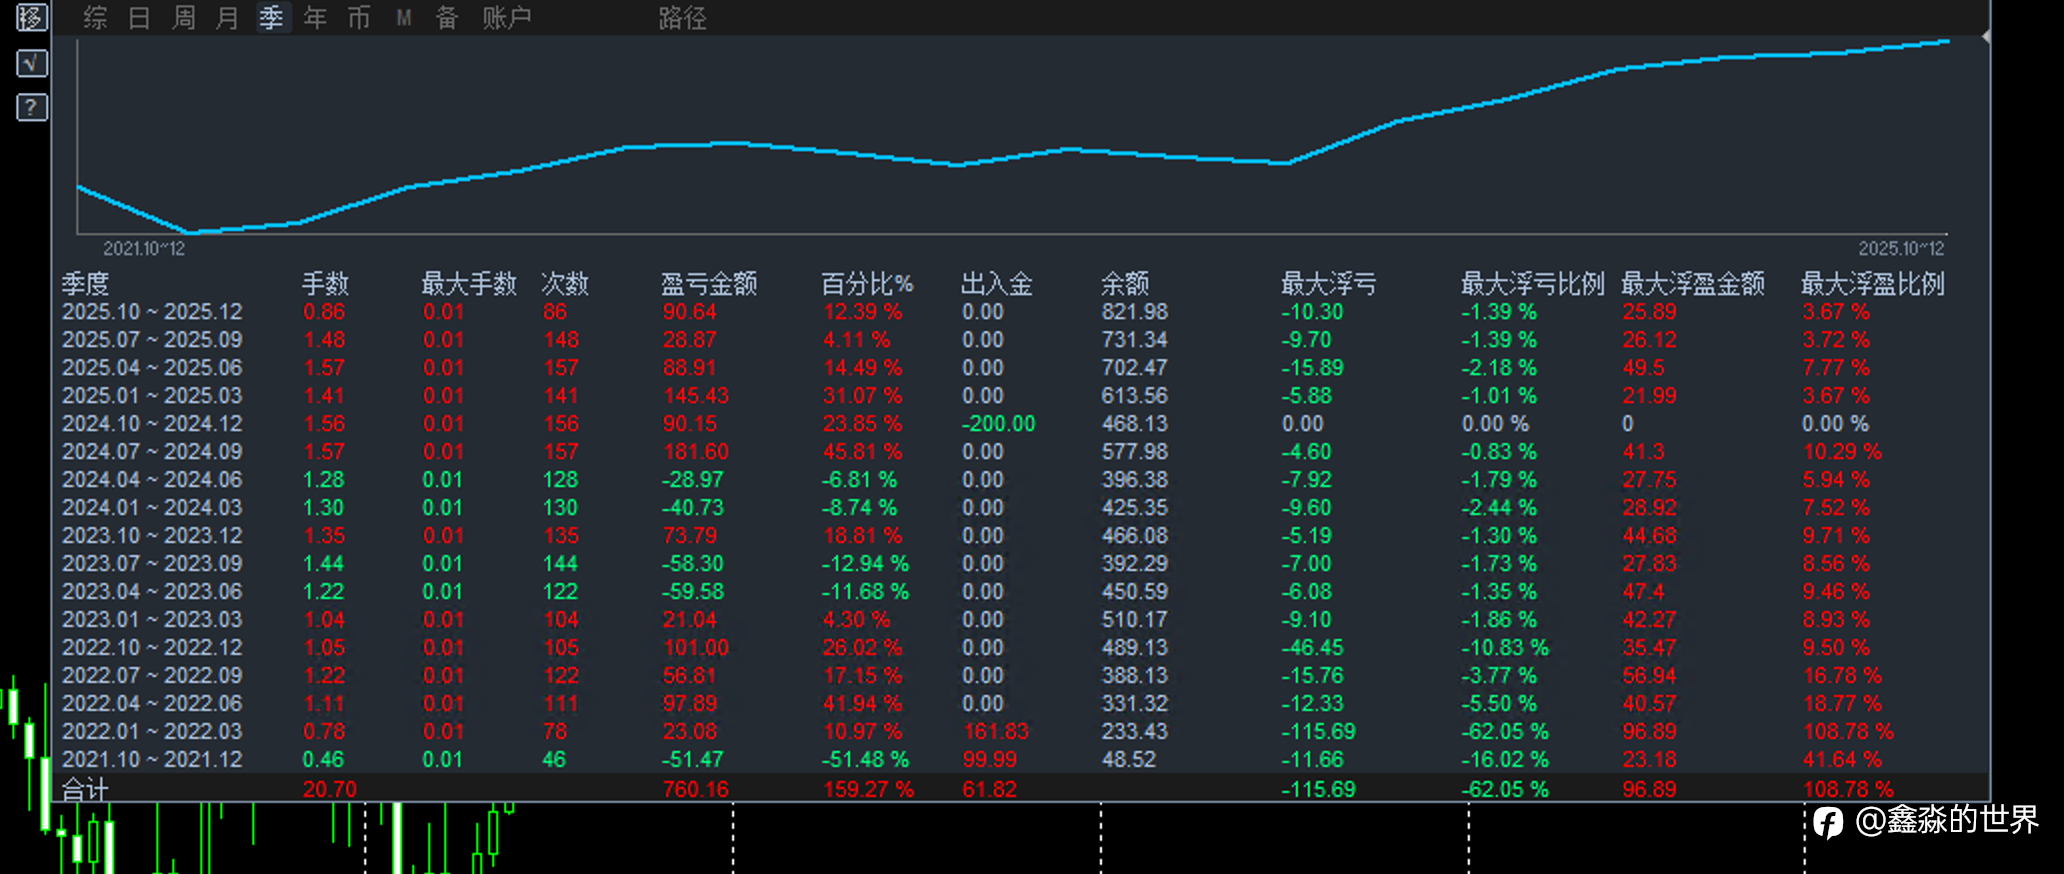Click the 181.60 profit amount
The width and height of the screenshot is (2064, 874).
pos(696,452)
